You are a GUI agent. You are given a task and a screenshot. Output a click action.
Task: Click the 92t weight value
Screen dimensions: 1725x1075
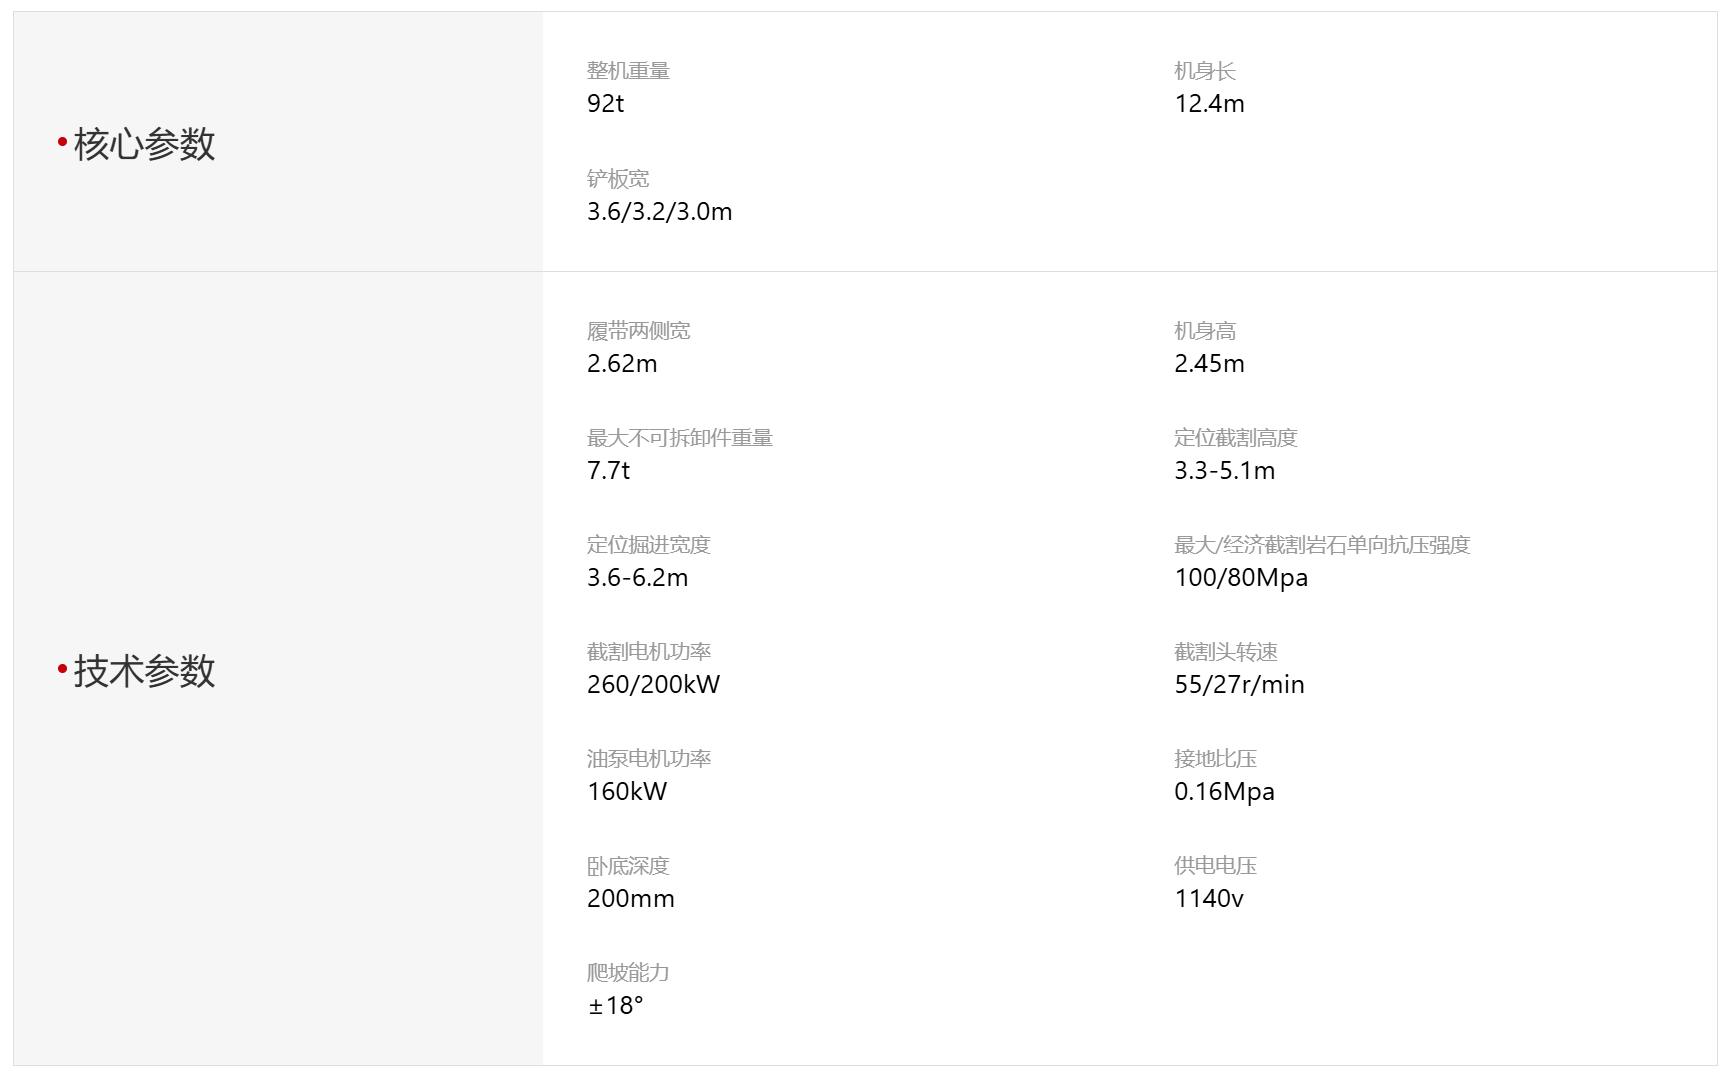(606, 103)
